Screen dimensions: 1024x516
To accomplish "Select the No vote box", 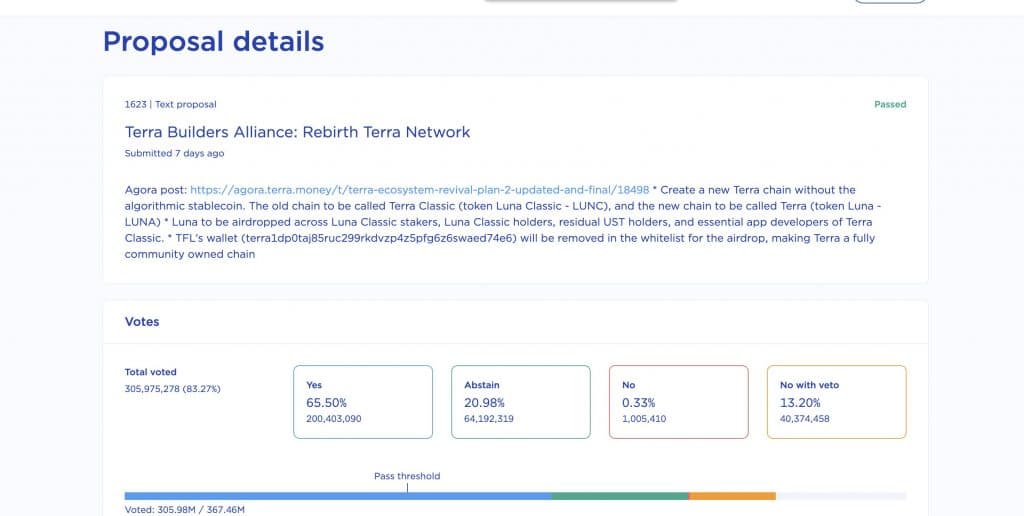I will pos(679,401).
